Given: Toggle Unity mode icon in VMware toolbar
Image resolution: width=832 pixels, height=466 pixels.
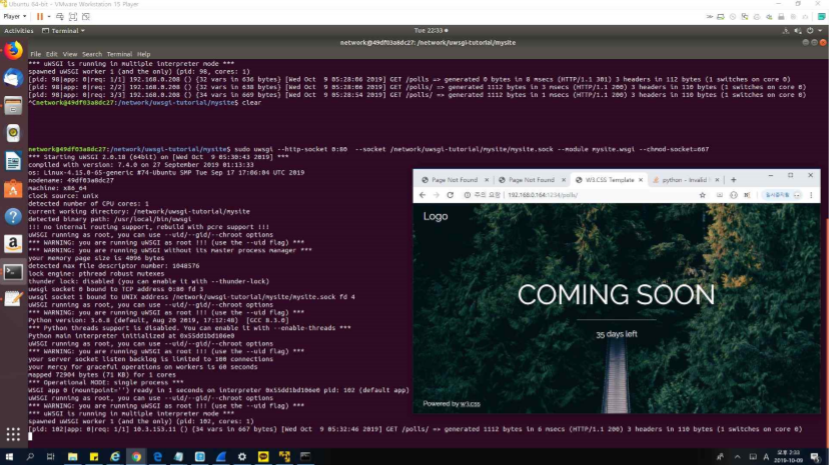Looking at the screenshot, I should click(86, 16).
